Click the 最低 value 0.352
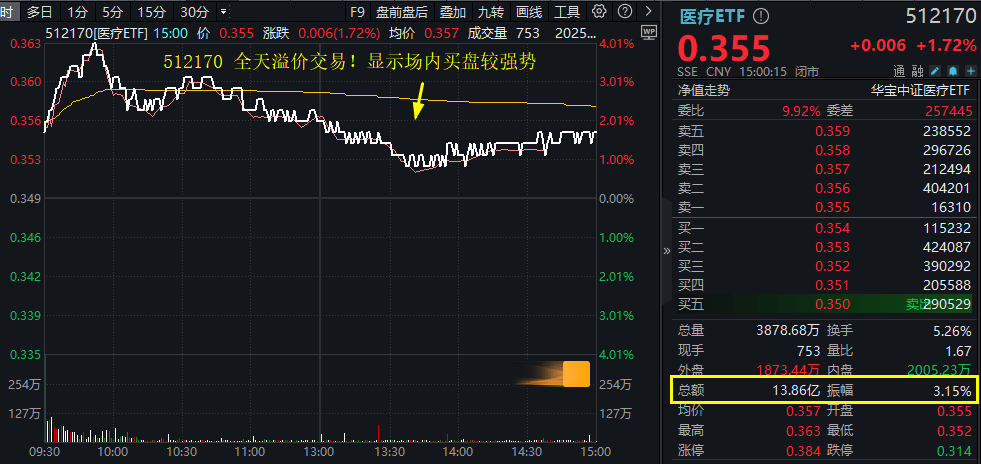The image size is (981, 464). click(x=955, y=431)
